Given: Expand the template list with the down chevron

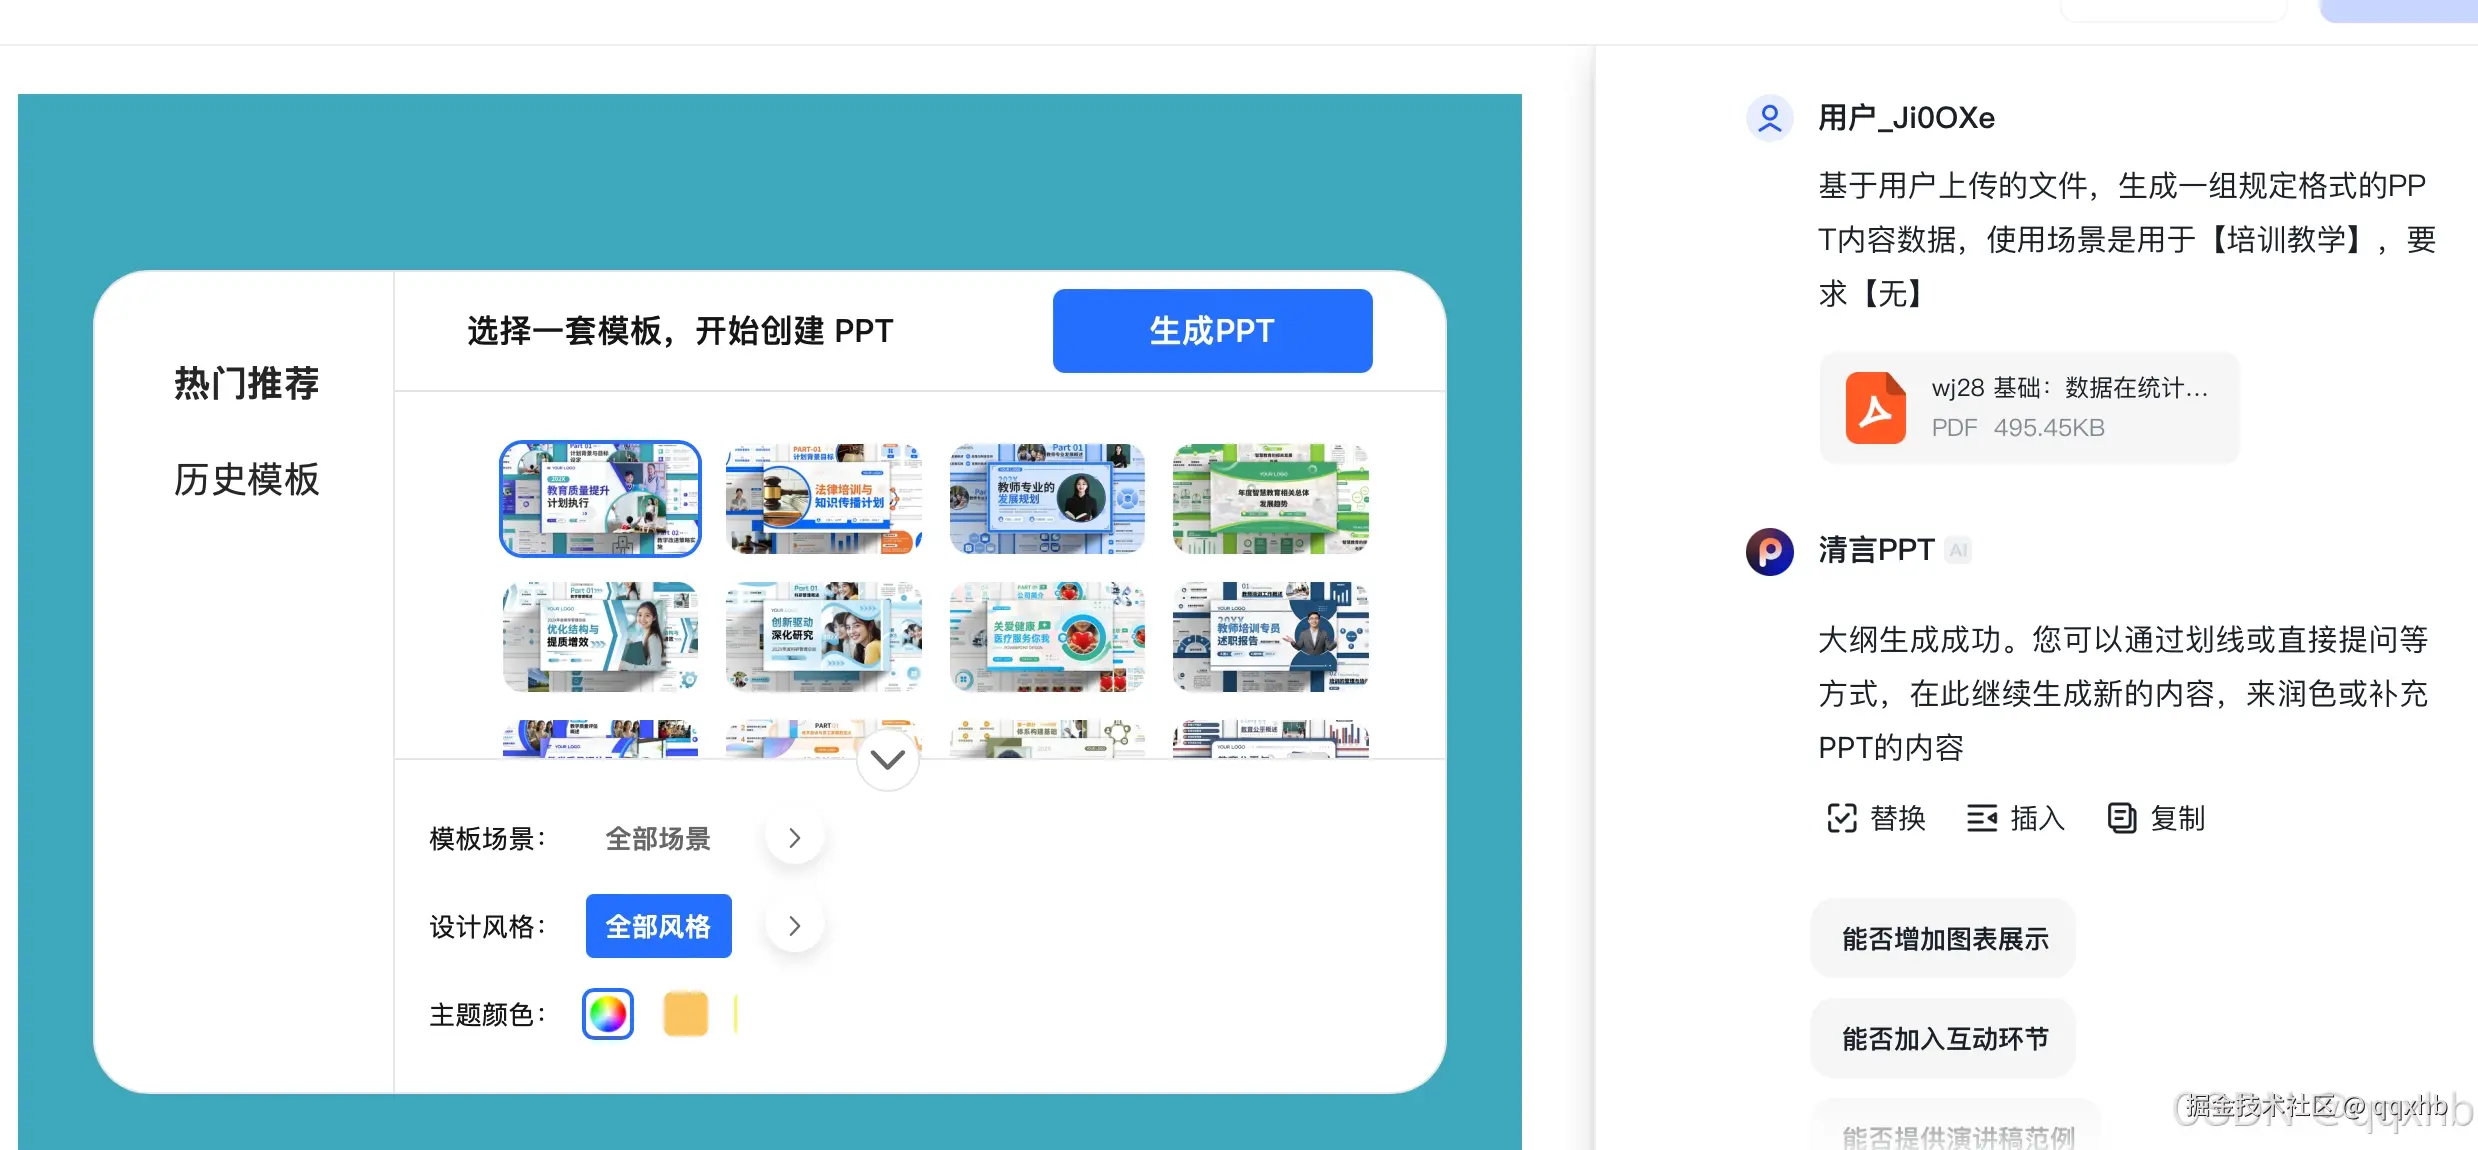Looking at the screenshot, I should [x=886, y=759].
